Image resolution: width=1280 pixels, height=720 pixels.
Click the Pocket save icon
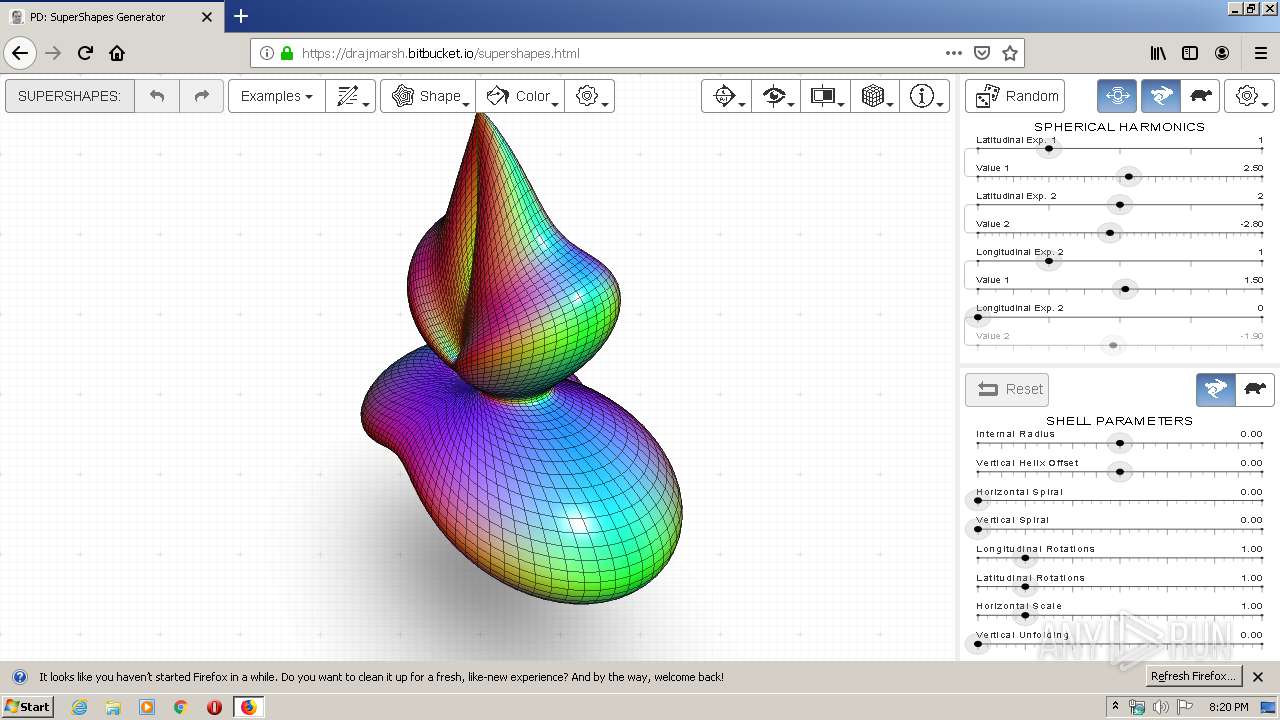(982, 53)
